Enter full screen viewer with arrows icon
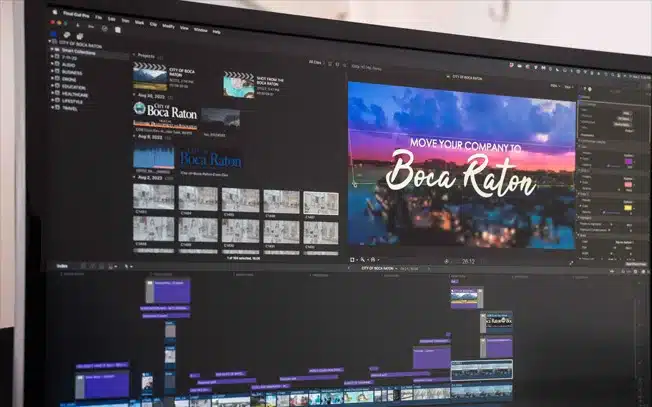 [x=571, y=262]
